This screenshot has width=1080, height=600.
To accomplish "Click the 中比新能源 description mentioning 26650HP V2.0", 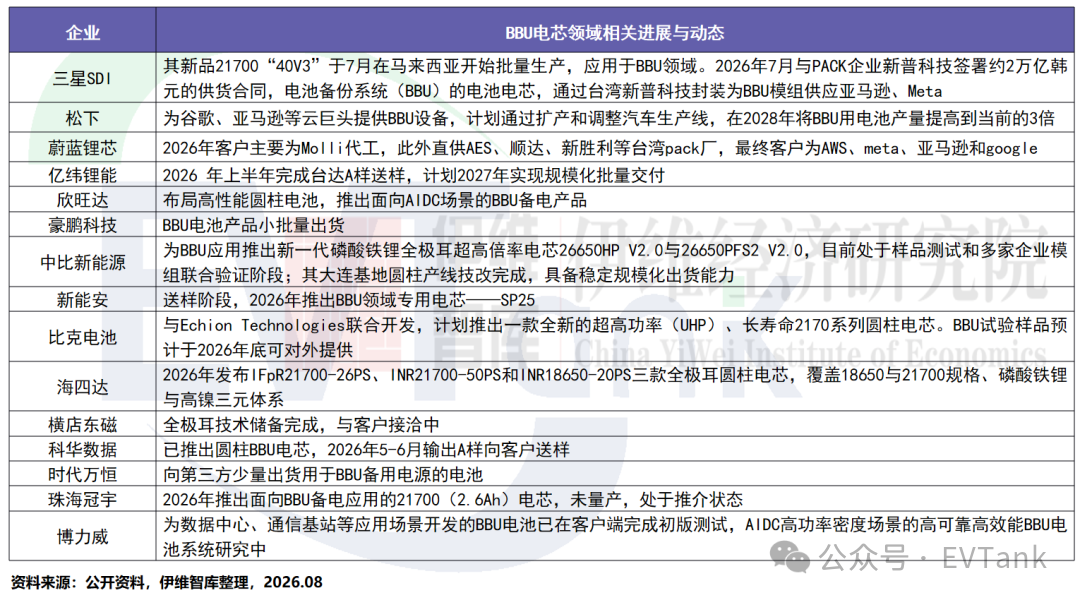I will click(614, 262).
